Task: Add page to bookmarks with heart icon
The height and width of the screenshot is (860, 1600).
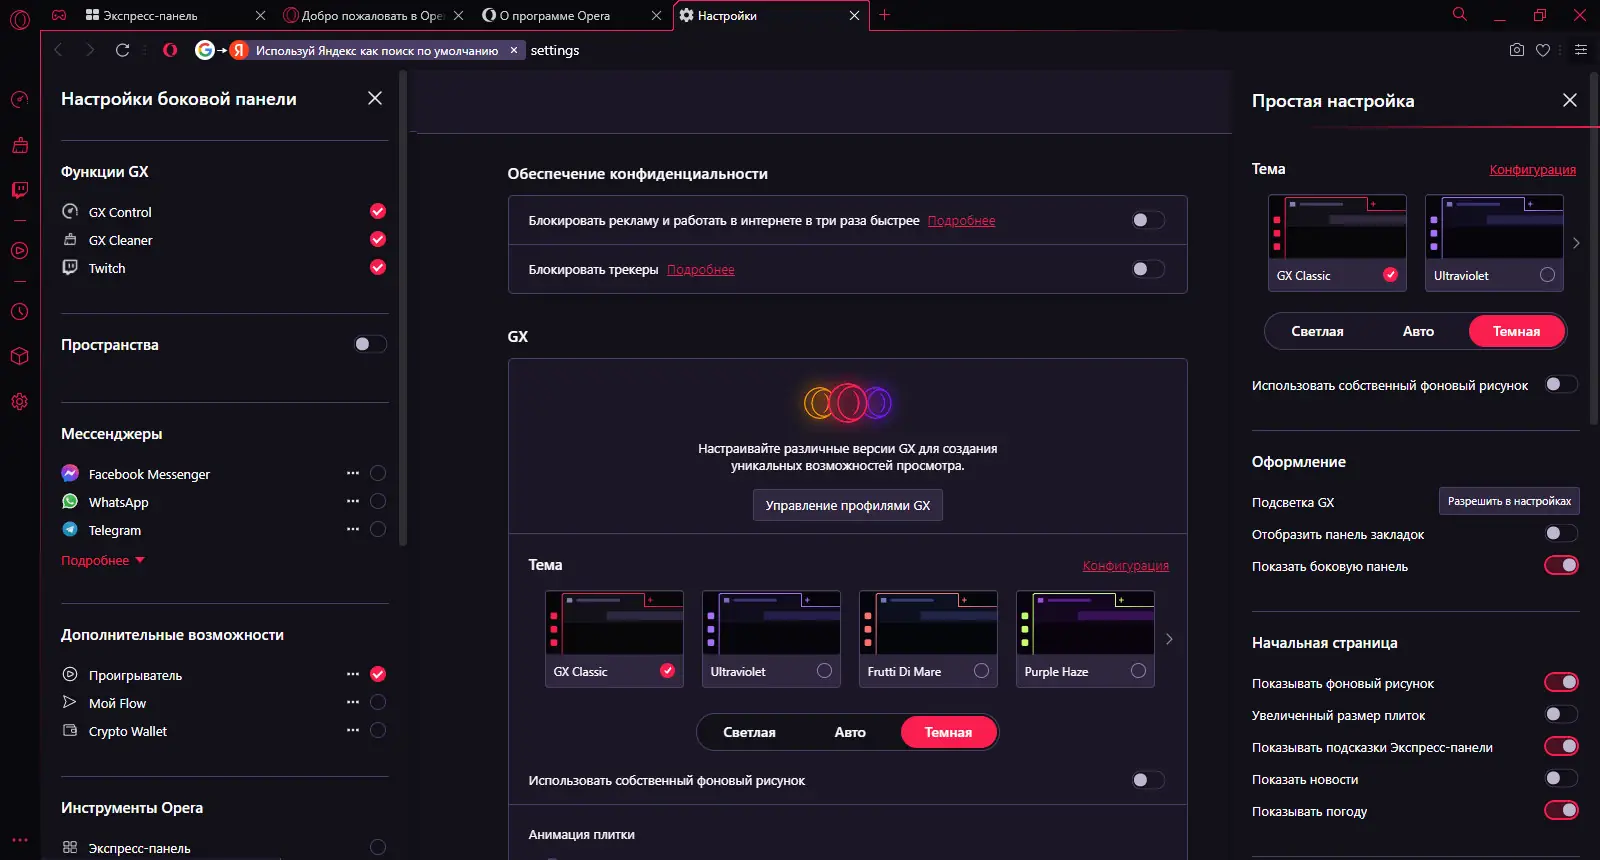Action: 1543,50
